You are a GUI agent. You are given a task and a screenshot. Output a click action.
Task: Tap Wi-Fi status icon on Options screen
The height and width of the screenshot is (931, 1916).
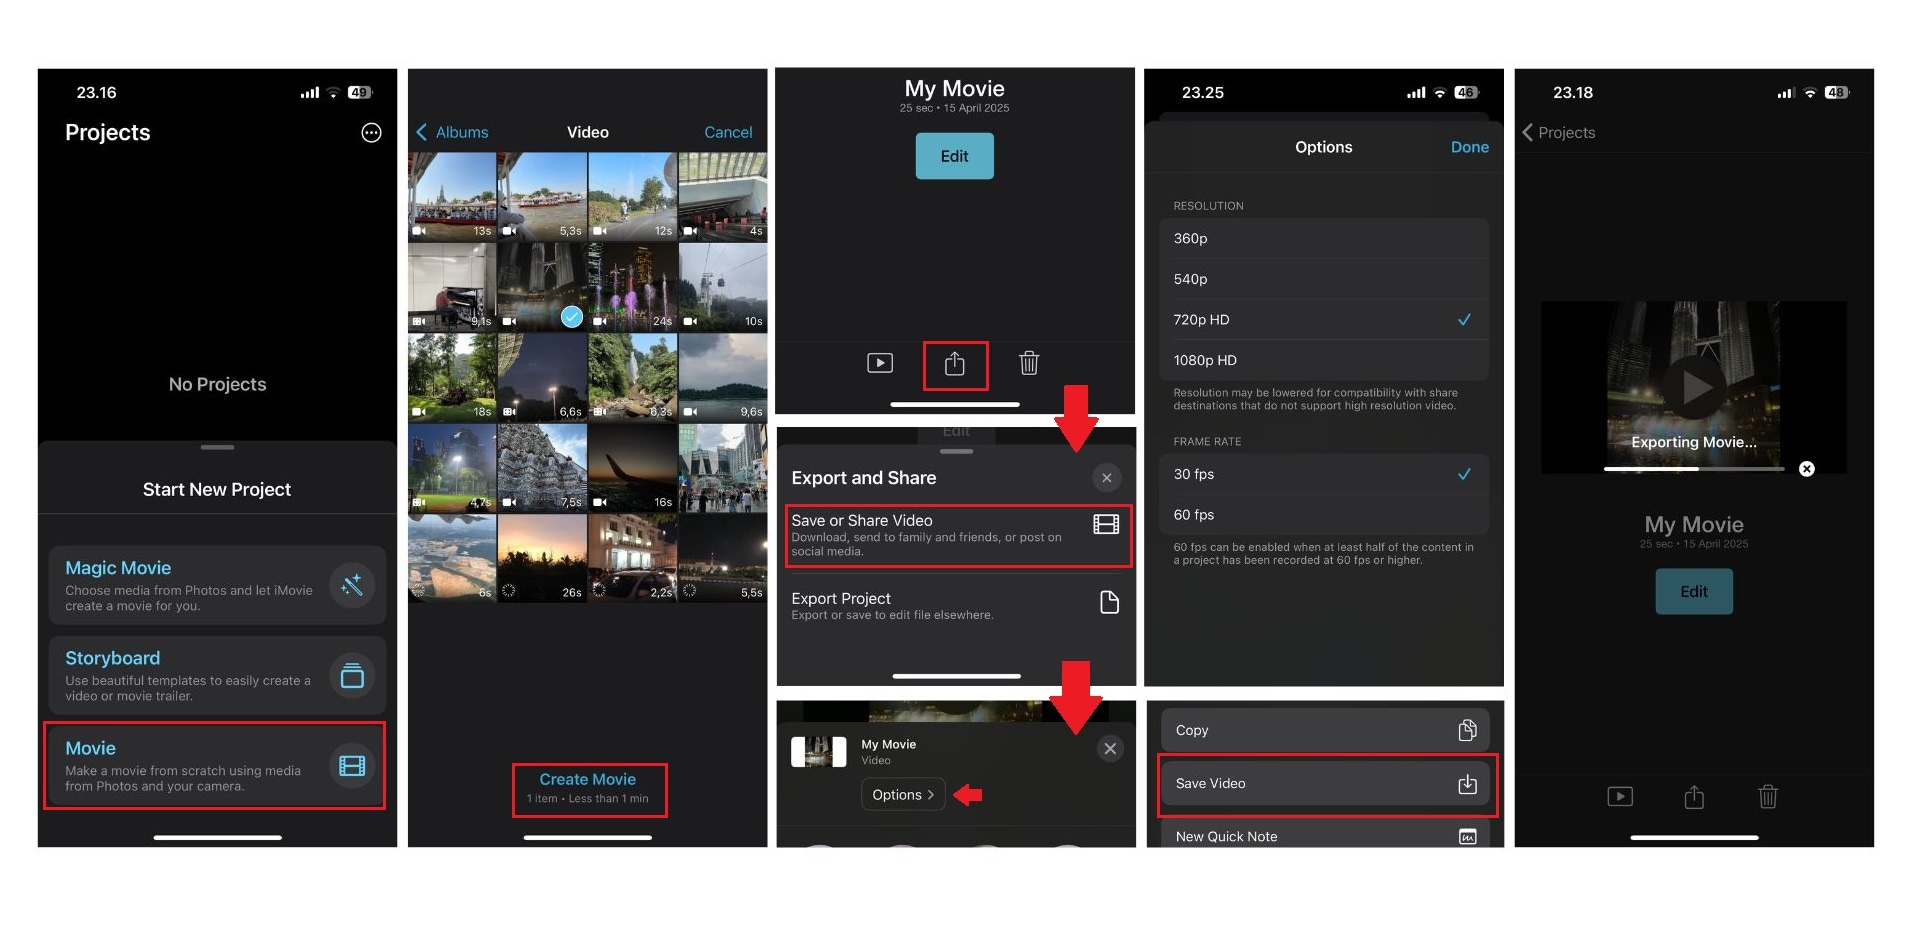click(1440, 93)
